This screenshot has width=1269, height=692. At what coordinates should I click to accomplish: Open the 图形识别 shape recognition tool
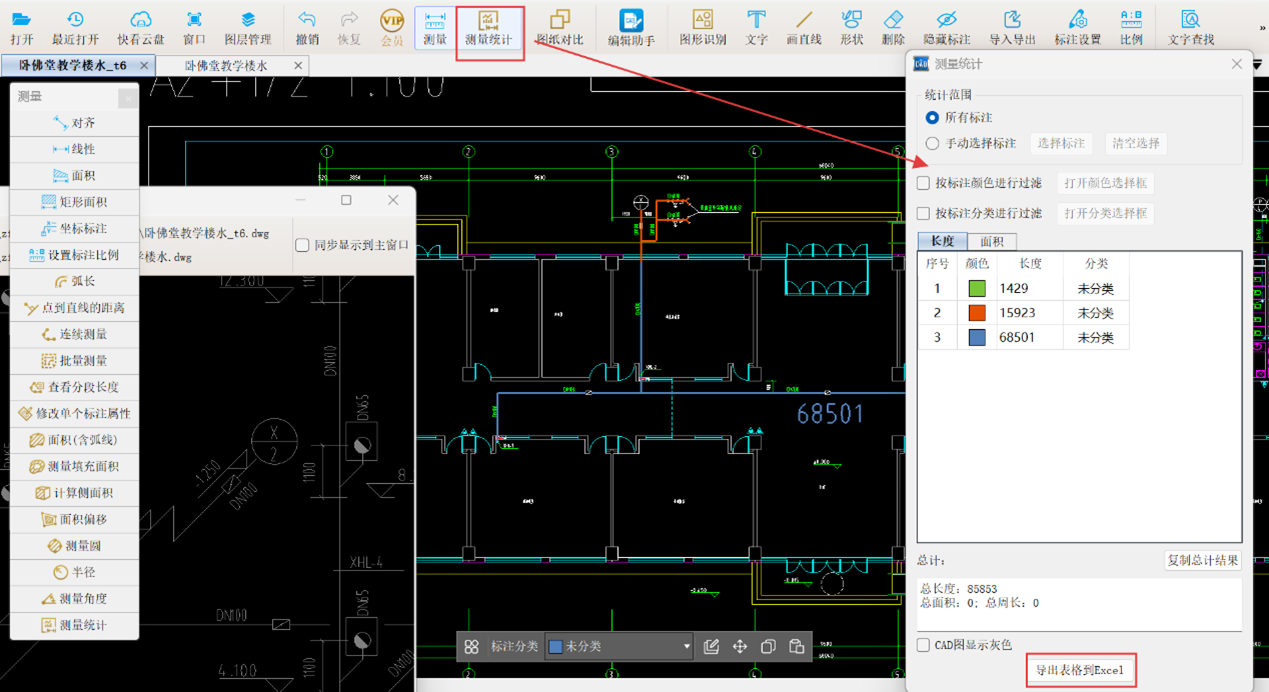702,27
